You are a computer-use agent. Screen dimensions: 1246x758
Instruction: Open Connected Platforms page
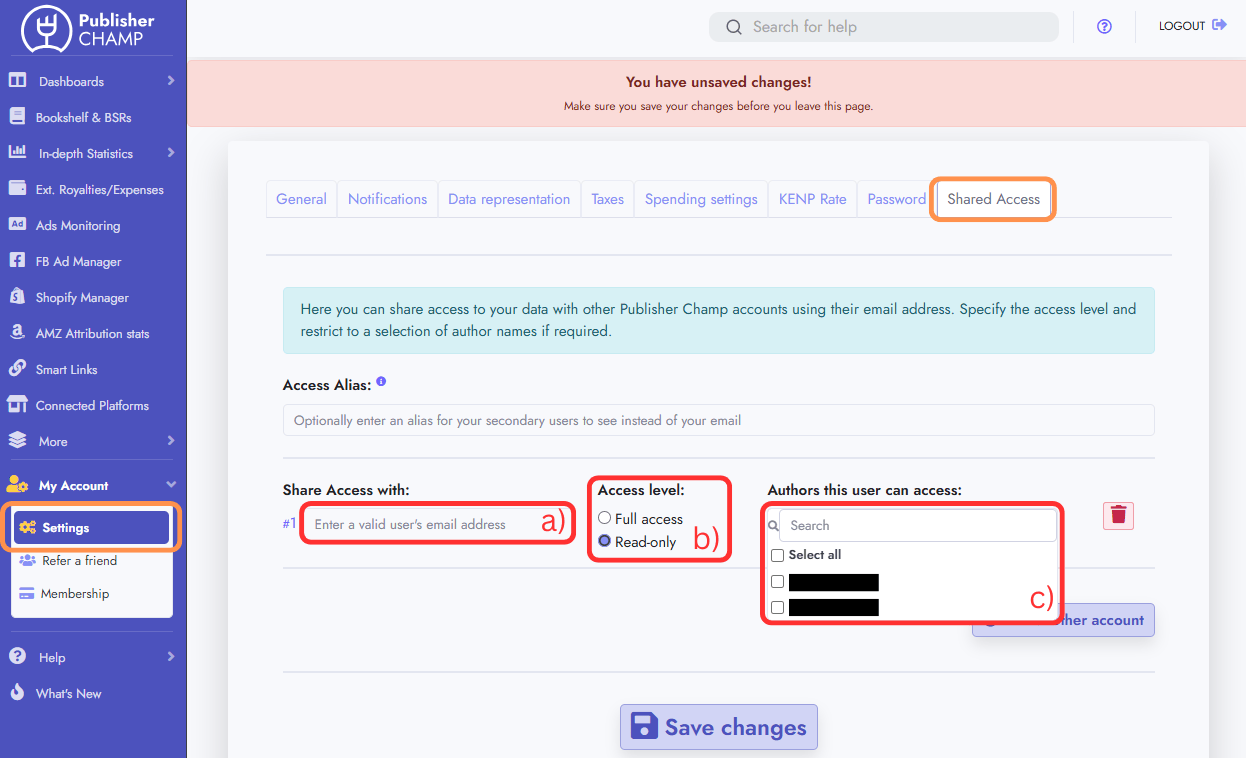pos(93,405)
